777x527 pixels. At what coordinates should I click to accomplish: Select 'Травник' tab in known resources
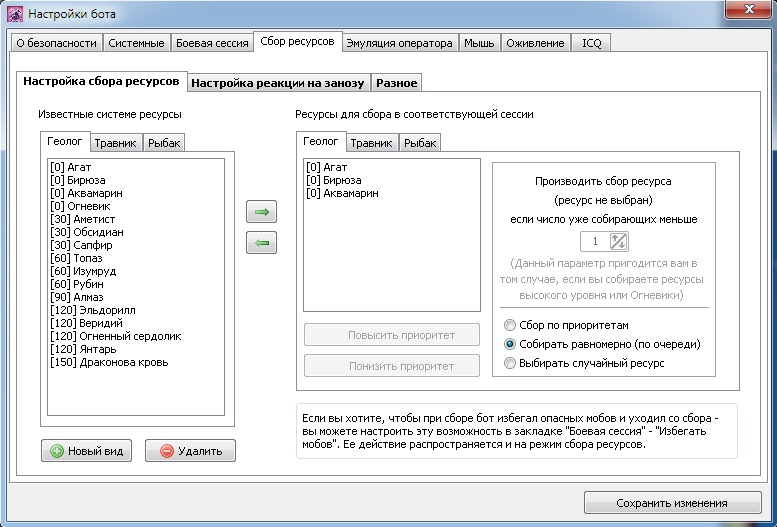point(115,143)
